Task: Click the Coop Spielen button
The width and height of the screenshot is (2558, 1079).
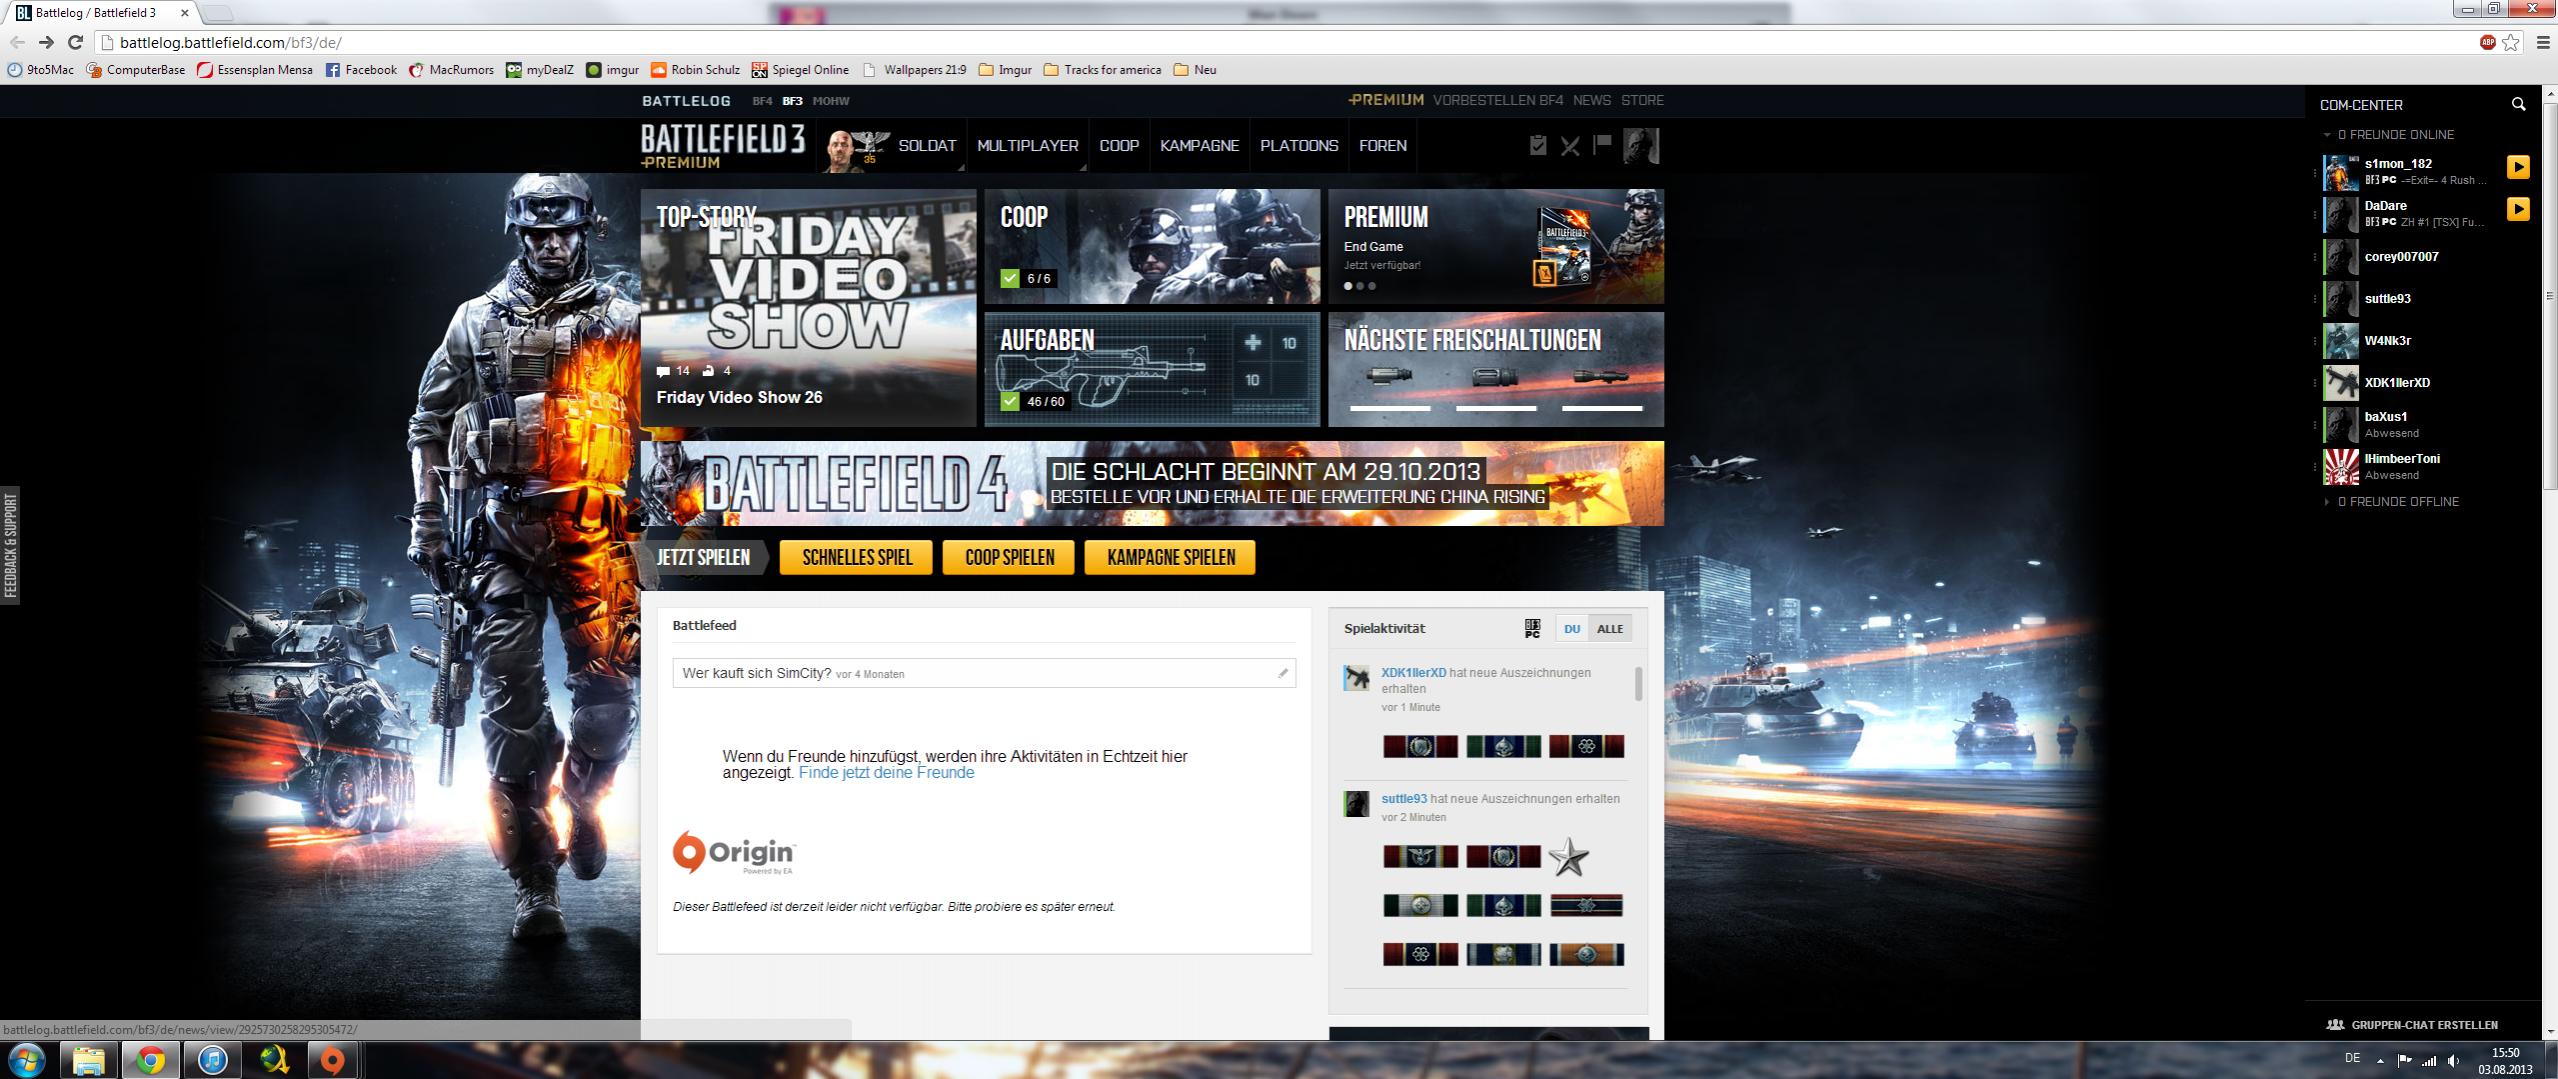Action: [x=1009, y=558]
